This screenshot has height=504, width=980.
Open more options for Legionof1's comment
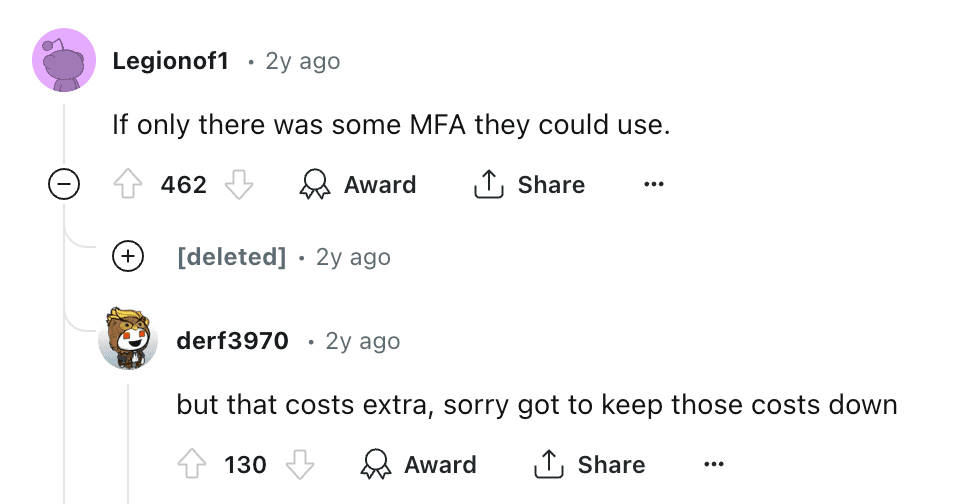click(654, 185)
